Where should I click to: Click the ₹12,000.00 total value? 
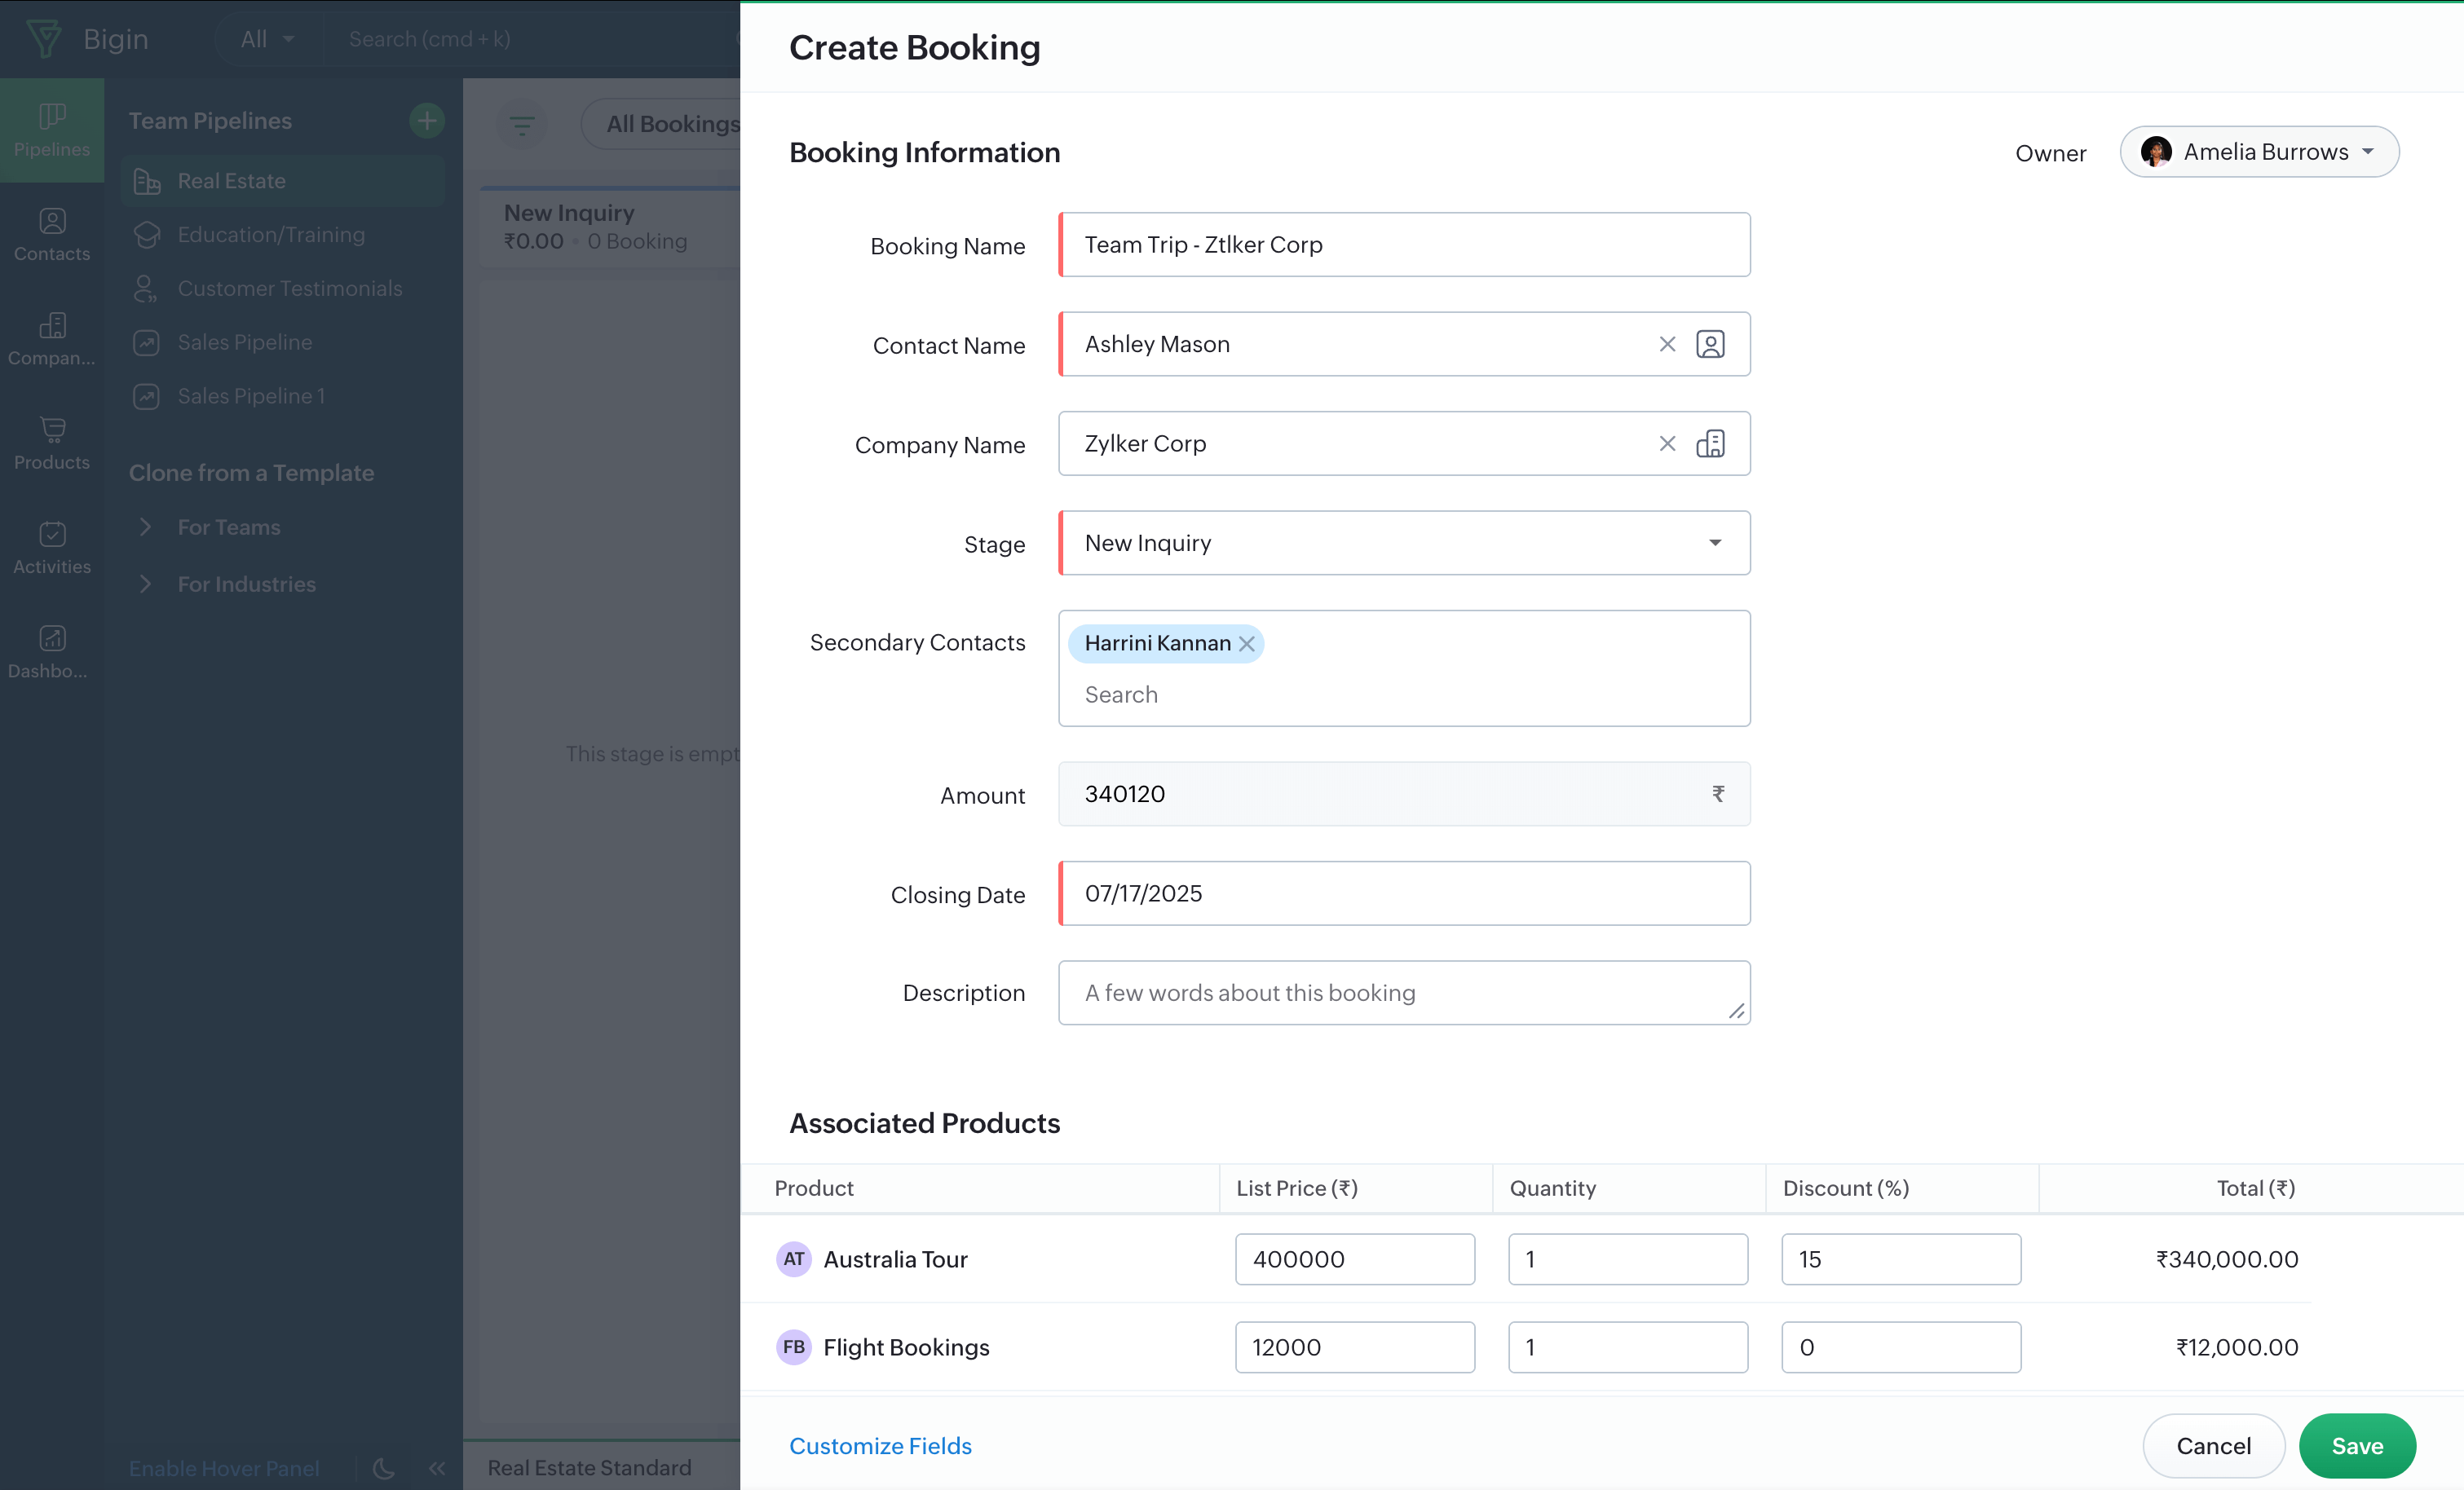[2237, 1347]
